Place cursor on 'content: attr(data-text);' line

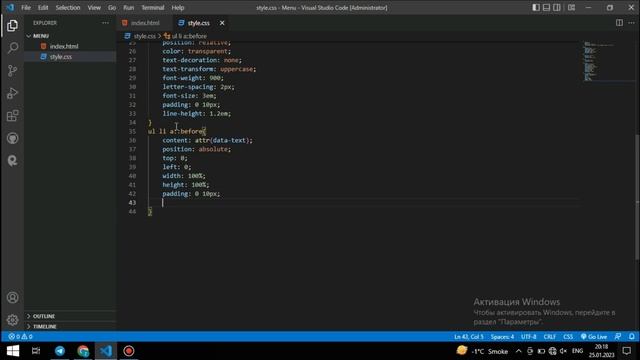[x=207, y=140]
